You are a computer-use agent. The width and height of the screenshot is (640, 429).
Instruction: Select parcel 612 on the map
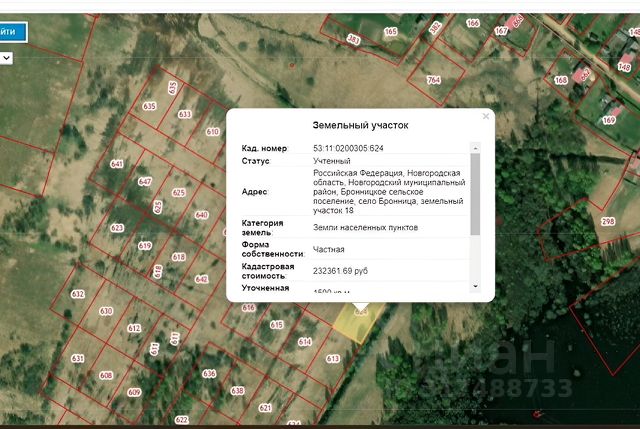pyautogui.click(x=134, y=328)
